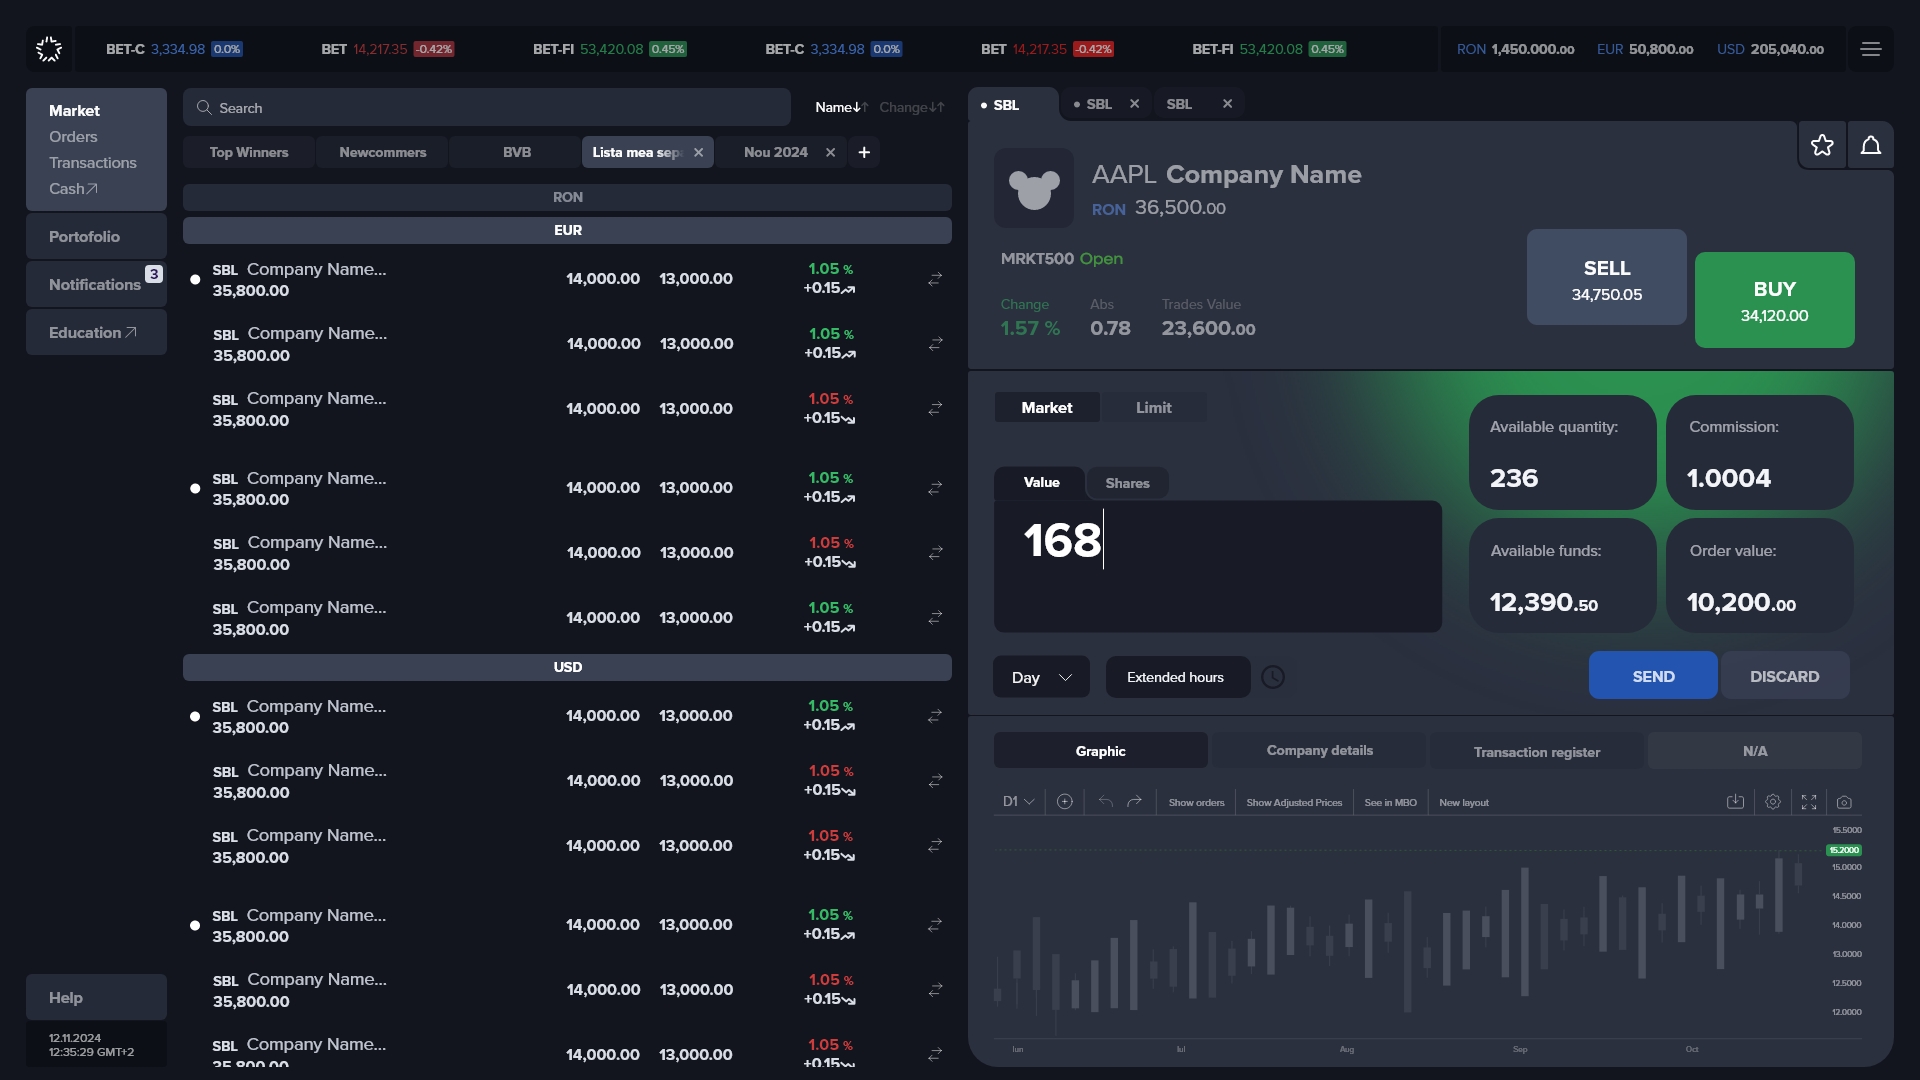Click the chart download icon
The width and height of the screenshot is (1920, 1080).
[1735, 802]
